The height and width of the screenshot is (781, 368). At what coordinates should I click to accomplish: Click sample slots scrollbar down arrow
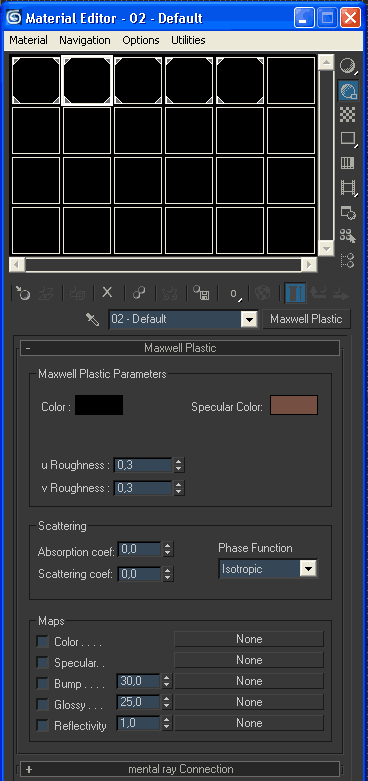(x=326, y=248)
